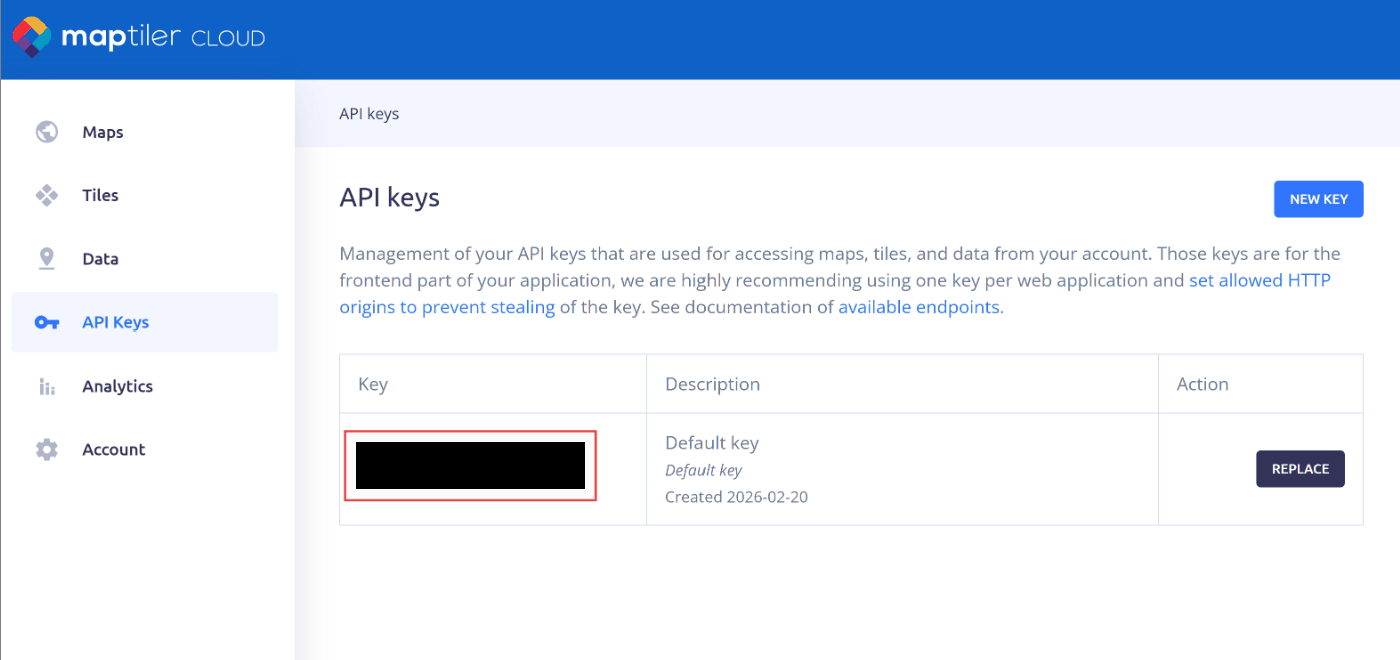Viewport: 1400px width, 660px height.
Task: Click the Account gear icon
Action: coord(47,449)
